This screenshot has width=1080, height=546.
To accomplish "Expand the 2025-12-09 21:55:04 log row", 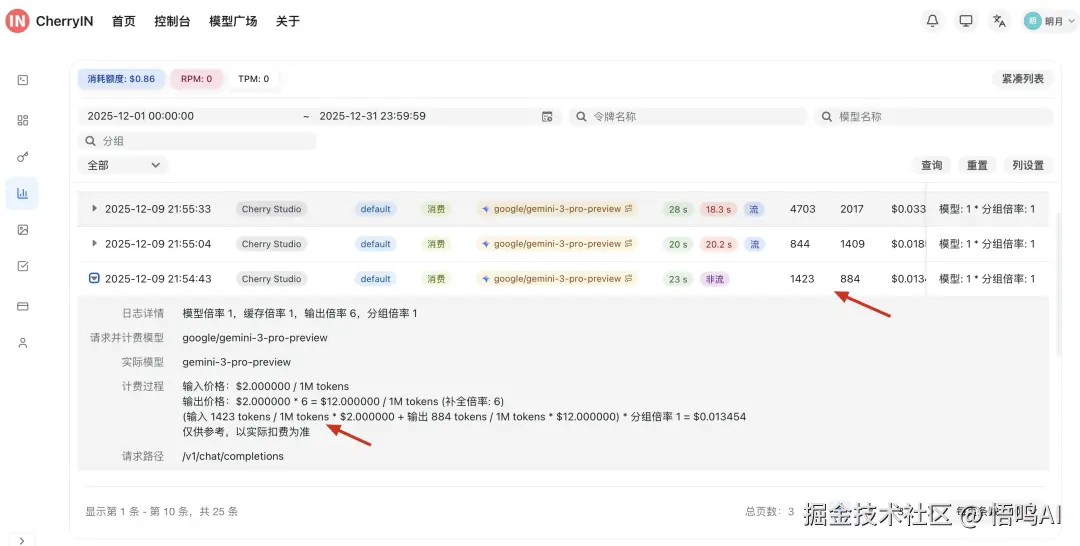I will [x=94, y=244].
